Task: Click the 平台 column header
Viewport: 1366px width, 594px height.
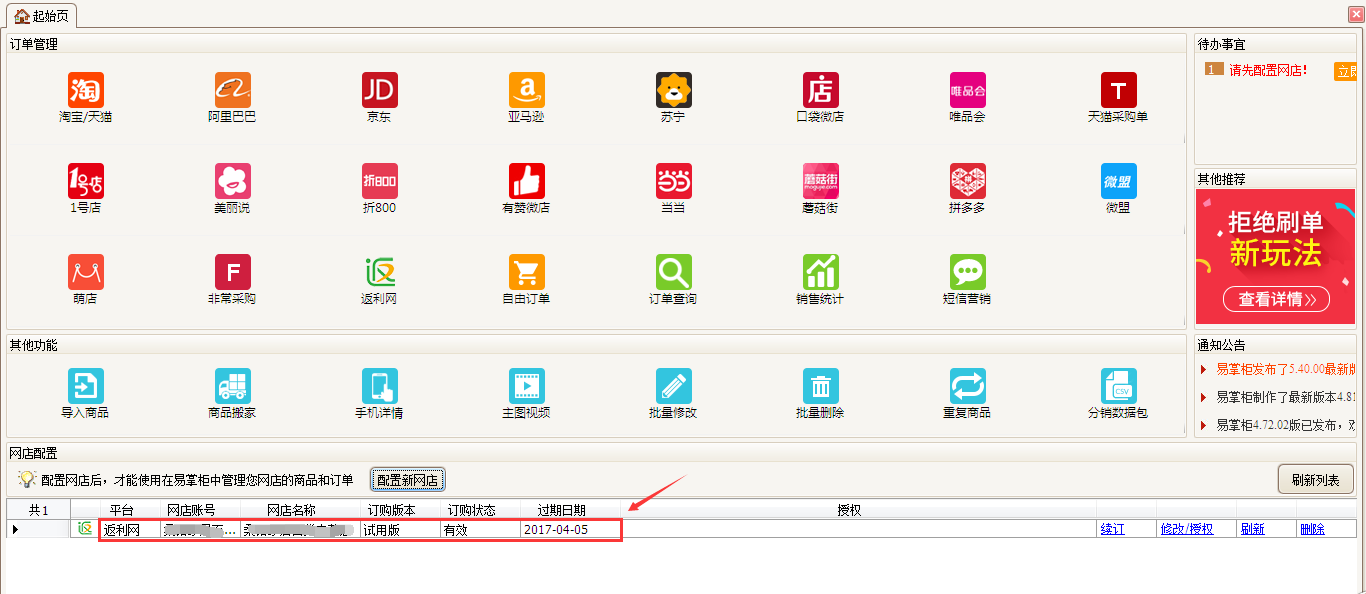Action: pyautogui.click(x=122, y=510)
